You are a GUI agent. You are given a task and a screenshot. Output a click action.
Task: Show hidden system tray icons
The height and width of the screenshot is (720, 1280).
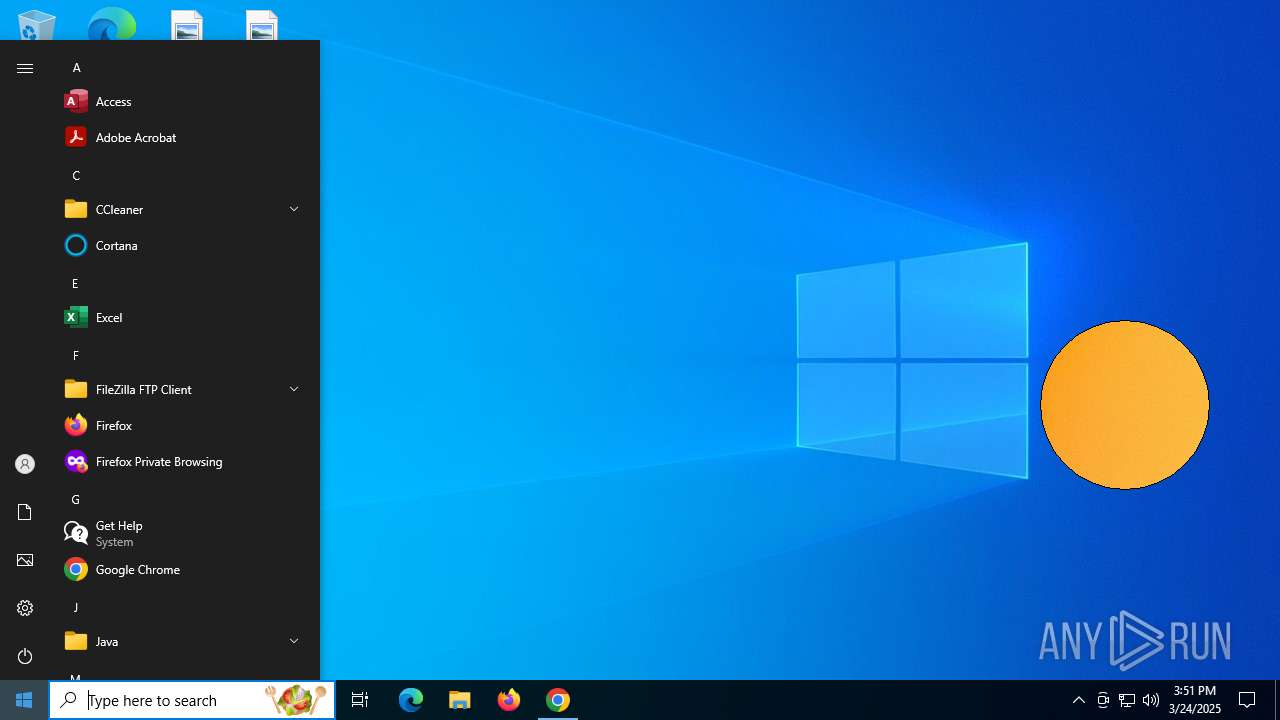pos(1078,700)
